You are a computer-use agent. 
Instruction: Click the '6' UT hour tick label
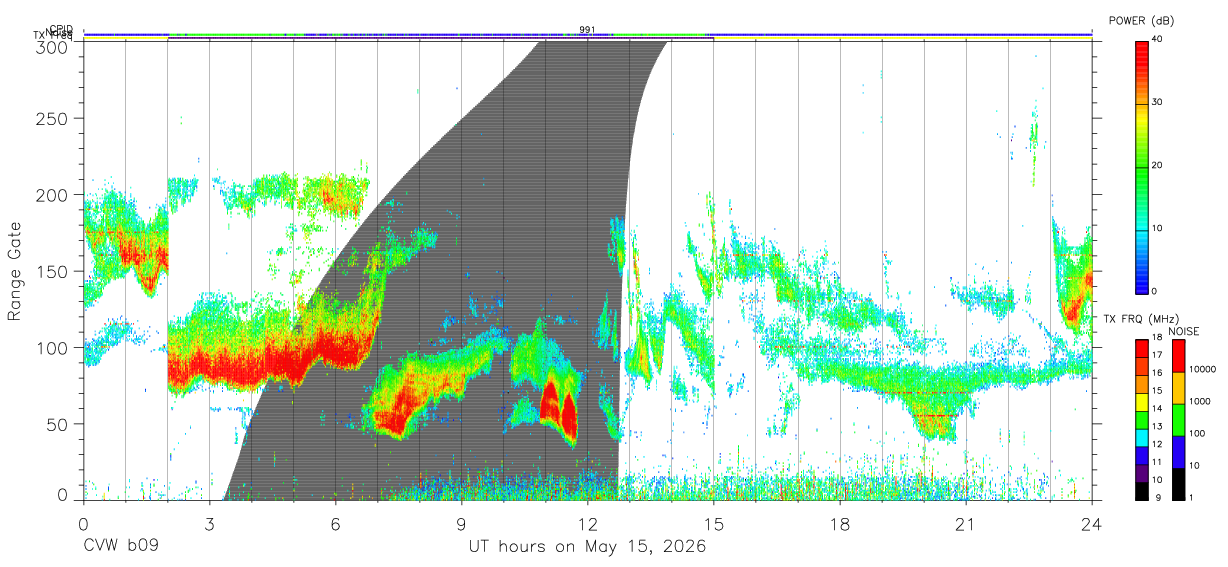336,524
